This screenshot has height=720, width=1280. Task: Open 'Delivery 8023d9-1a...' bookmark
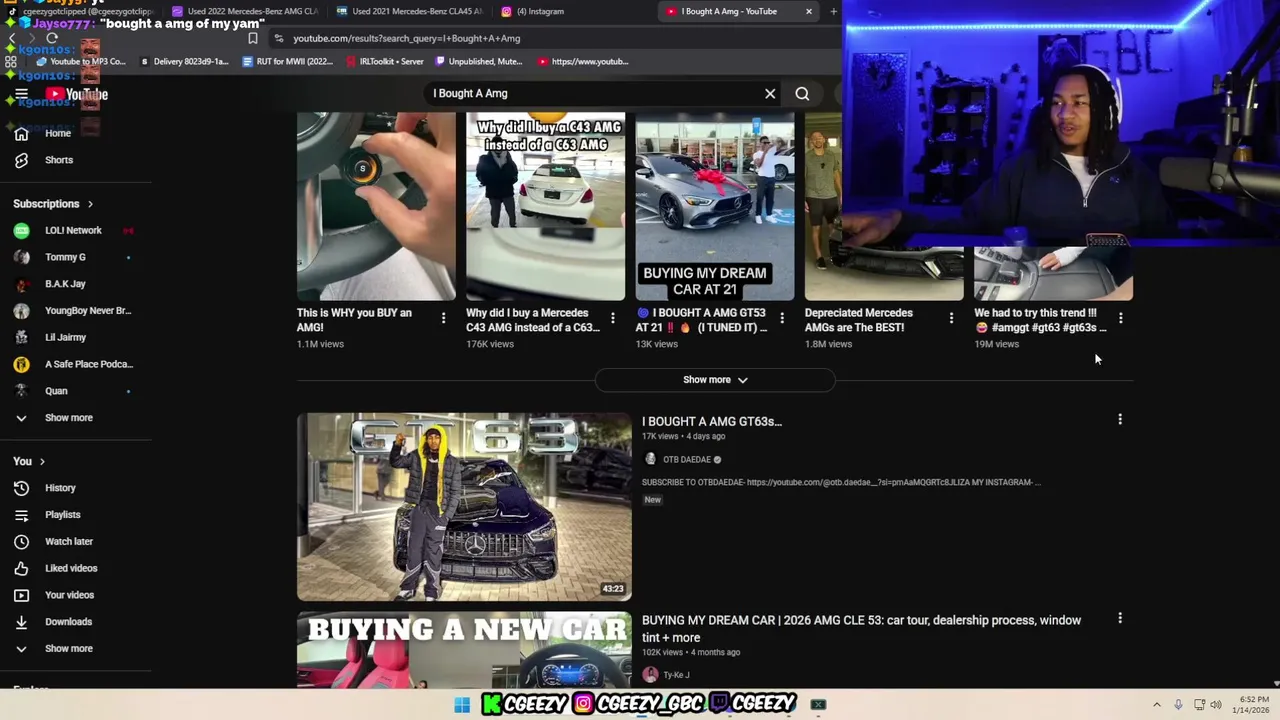(185, 61)
